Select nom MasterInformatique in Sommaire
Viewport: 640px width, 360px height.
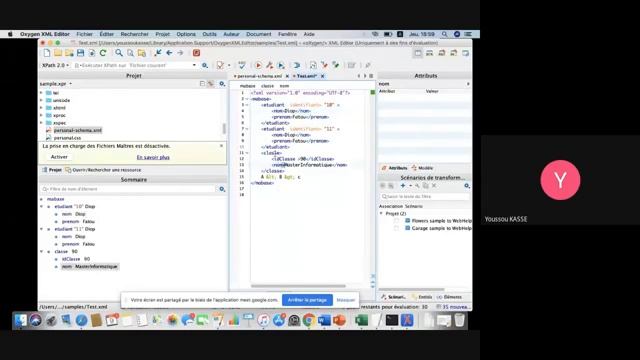pyautogui.click(x=90, y=267)
